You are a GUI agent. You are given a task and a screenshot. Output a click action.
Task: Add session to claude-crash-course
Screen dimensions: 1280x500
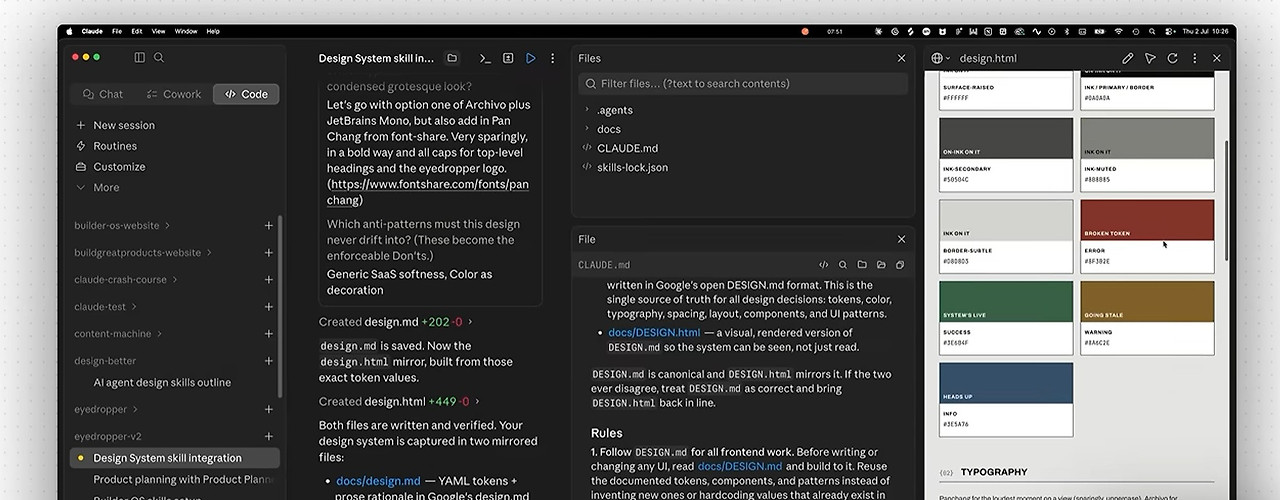268,280
